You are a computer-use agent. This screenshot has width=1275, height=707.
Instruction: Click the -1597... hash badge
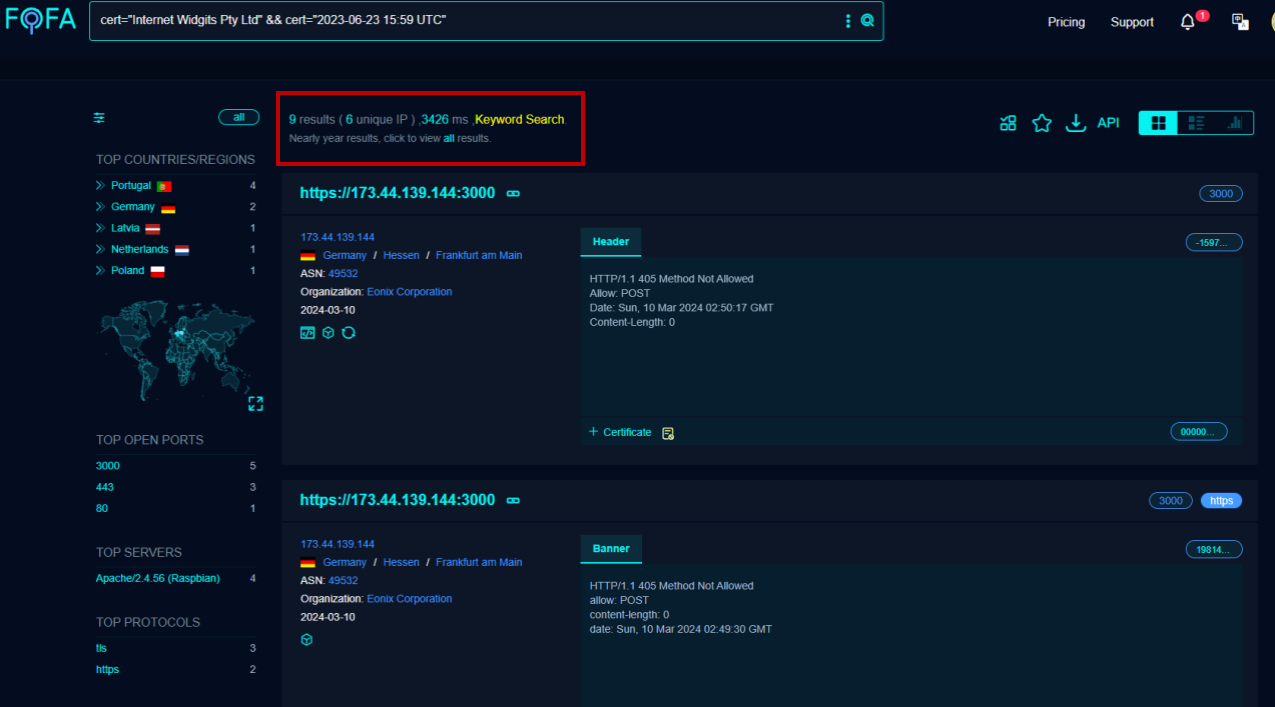tap(1214, 242)
